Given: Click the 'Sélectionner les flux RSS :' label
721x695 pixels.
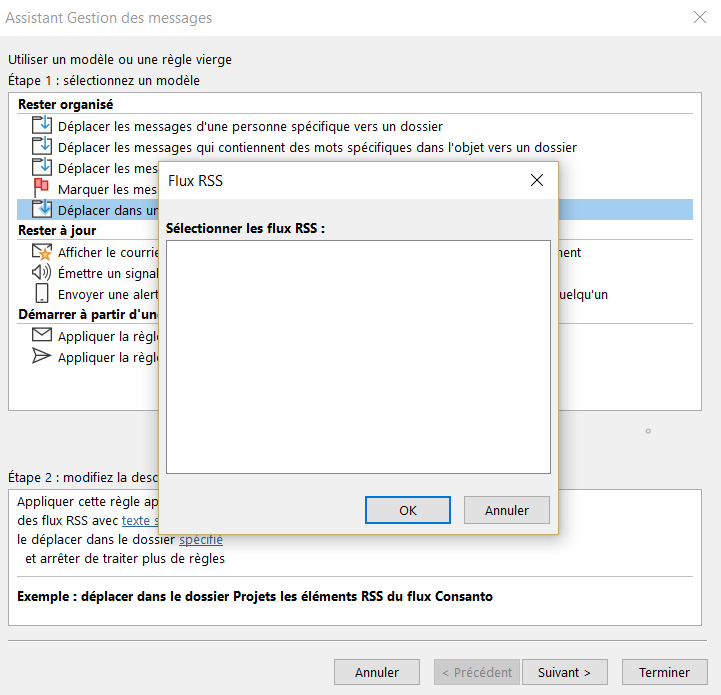Looking at the screenshot, I should (x=245, y=228).
